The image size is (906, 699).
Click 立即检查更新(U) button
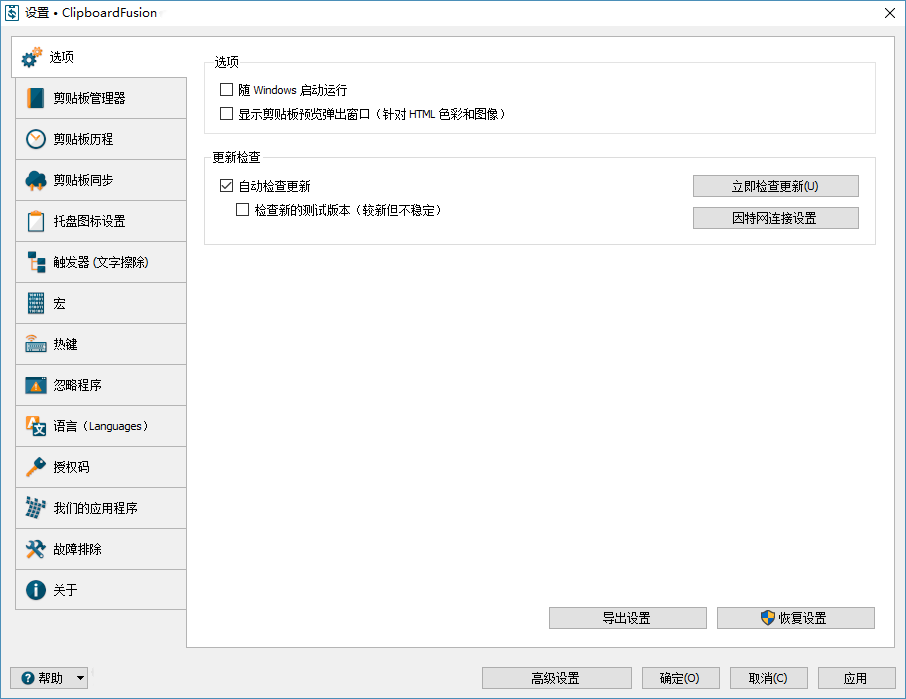pos(775,186)
